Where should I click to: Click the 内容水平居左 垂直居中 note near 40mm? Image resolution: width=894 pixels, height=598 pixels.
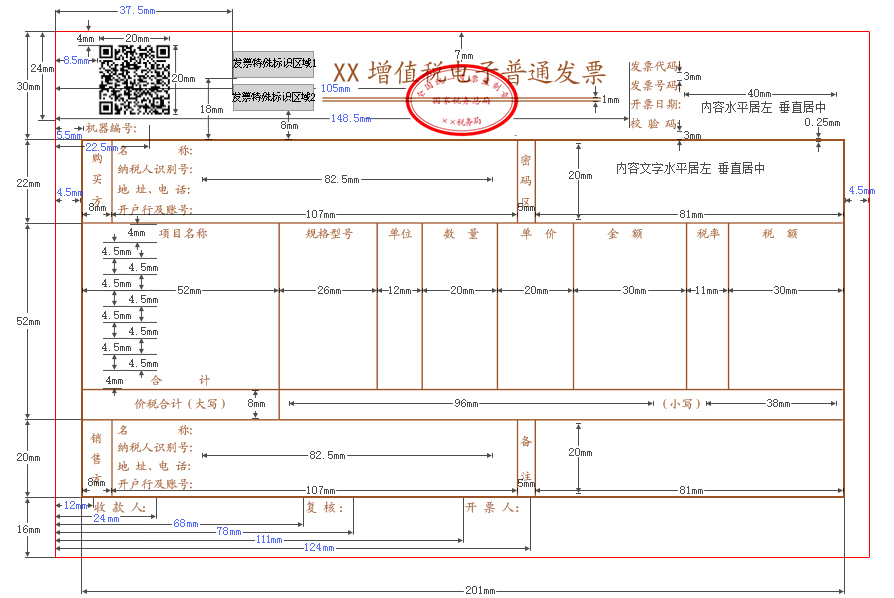coord(763,107)
